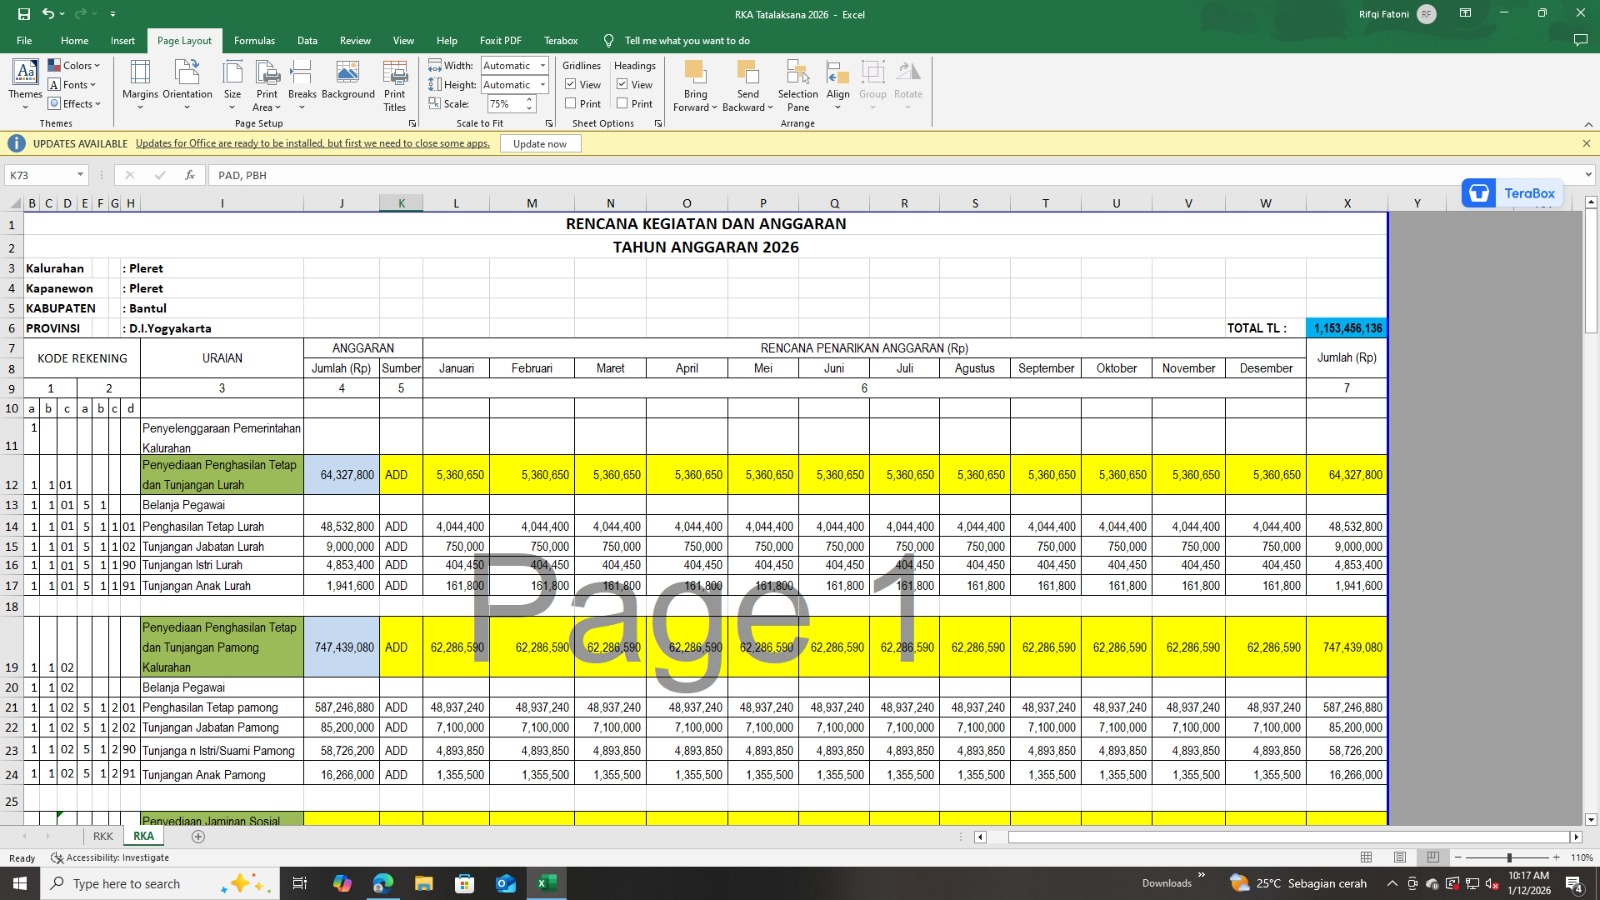Click the Print Titles icon
This screenshot has width=1600, height=900.
(x=395, y=84)
